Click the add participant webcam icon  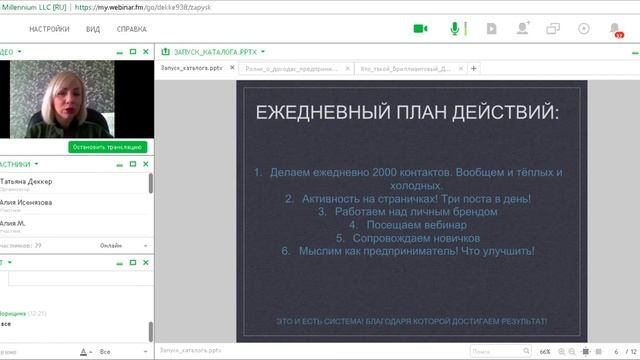pyautogui.click(x=523, y=28)
